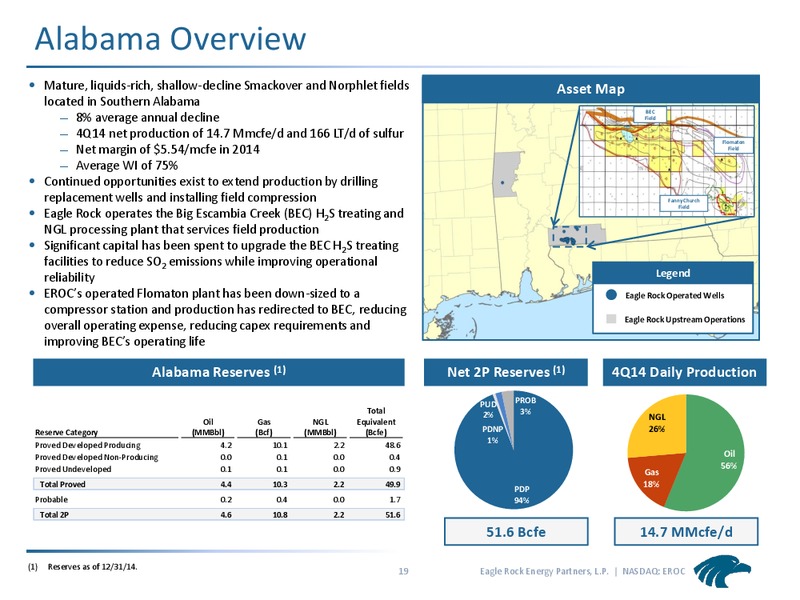Click the Net 2P Reserves header bar

click(506, 372)
